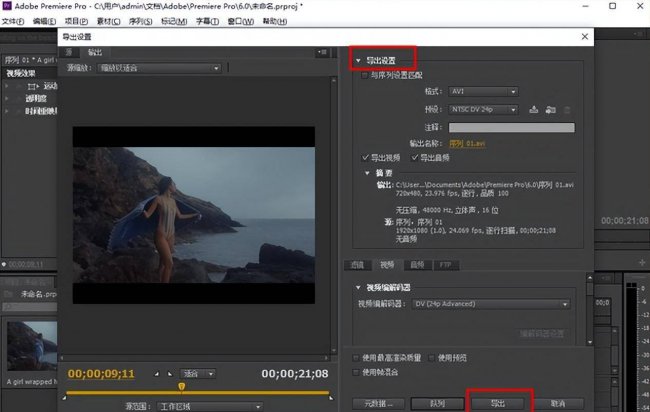Click the preview horizontal scrollbar
Screen dimensions: 650x412
pyautogui.click(x=194, y=358)
